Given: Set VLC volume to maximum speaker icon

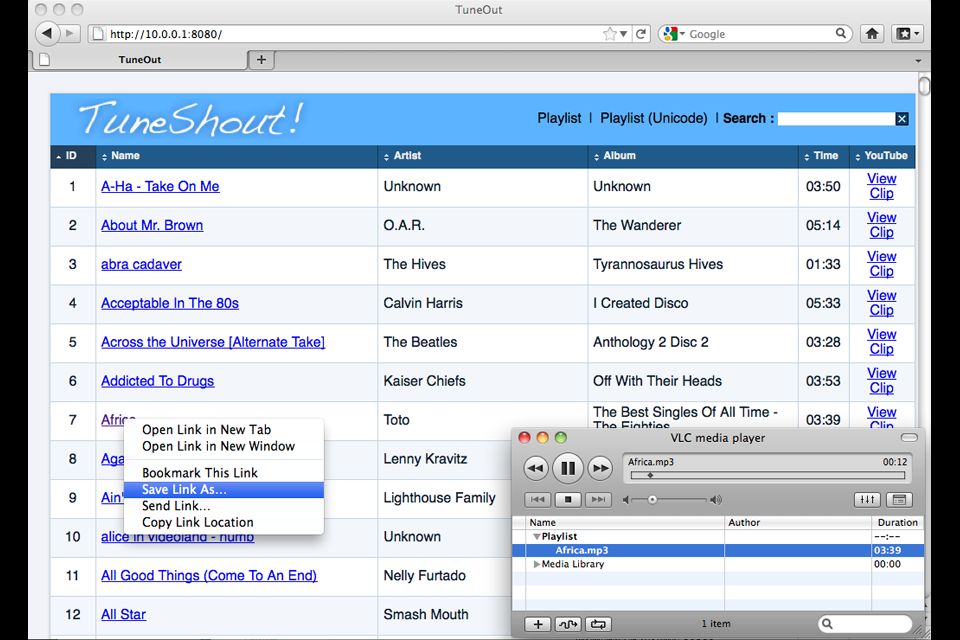Looking at the screenshot, I should point(716,500).
